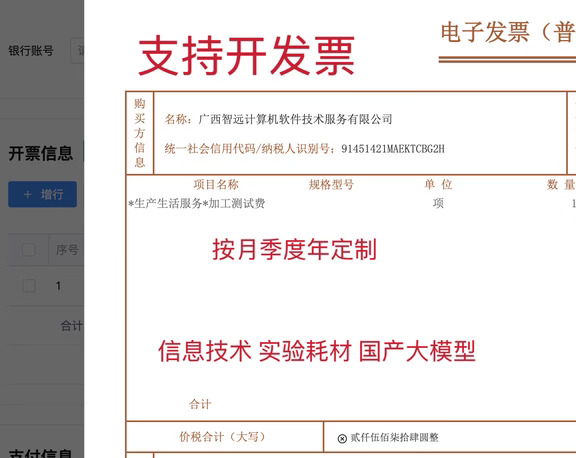Click the 购买方信息 vertical label

[x=140, y=133]
